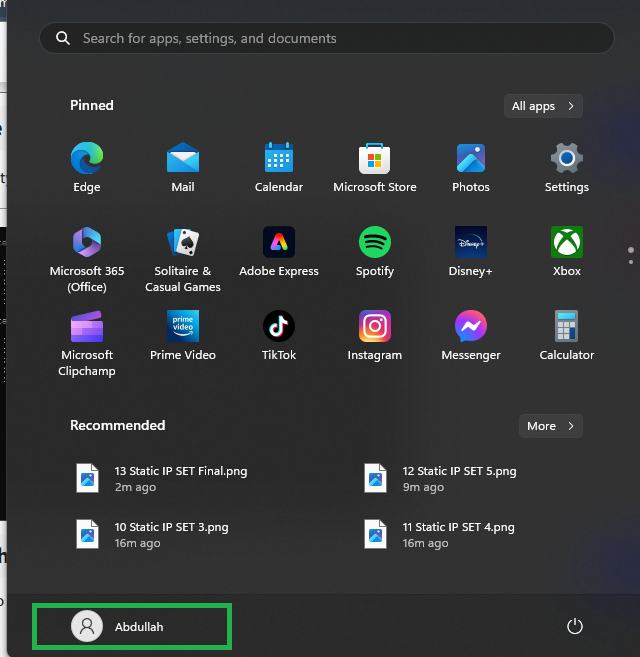Launch Spotify
The image size is (640, 657).
click(x=375, y=251)
